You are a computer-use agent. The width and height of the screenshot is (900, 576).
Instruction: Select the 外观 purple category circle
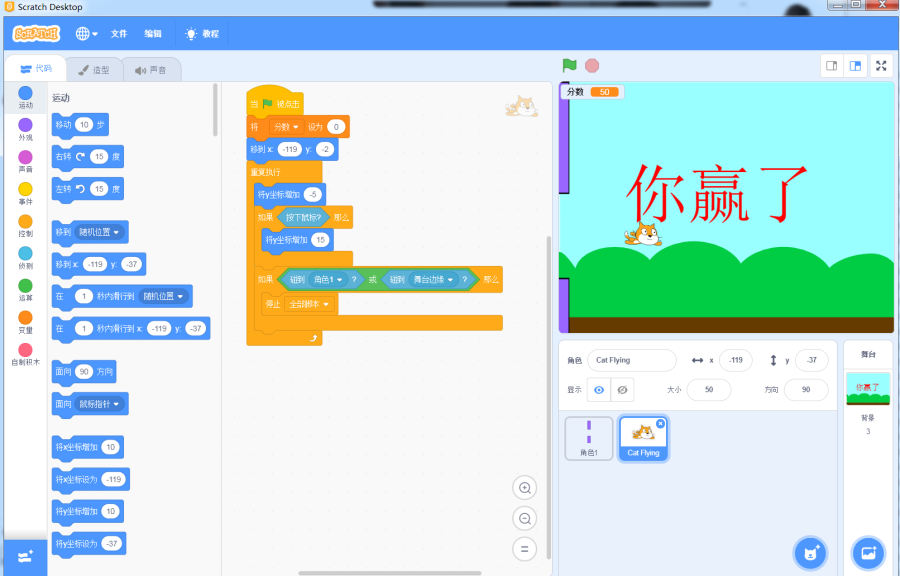click(25, 125)
